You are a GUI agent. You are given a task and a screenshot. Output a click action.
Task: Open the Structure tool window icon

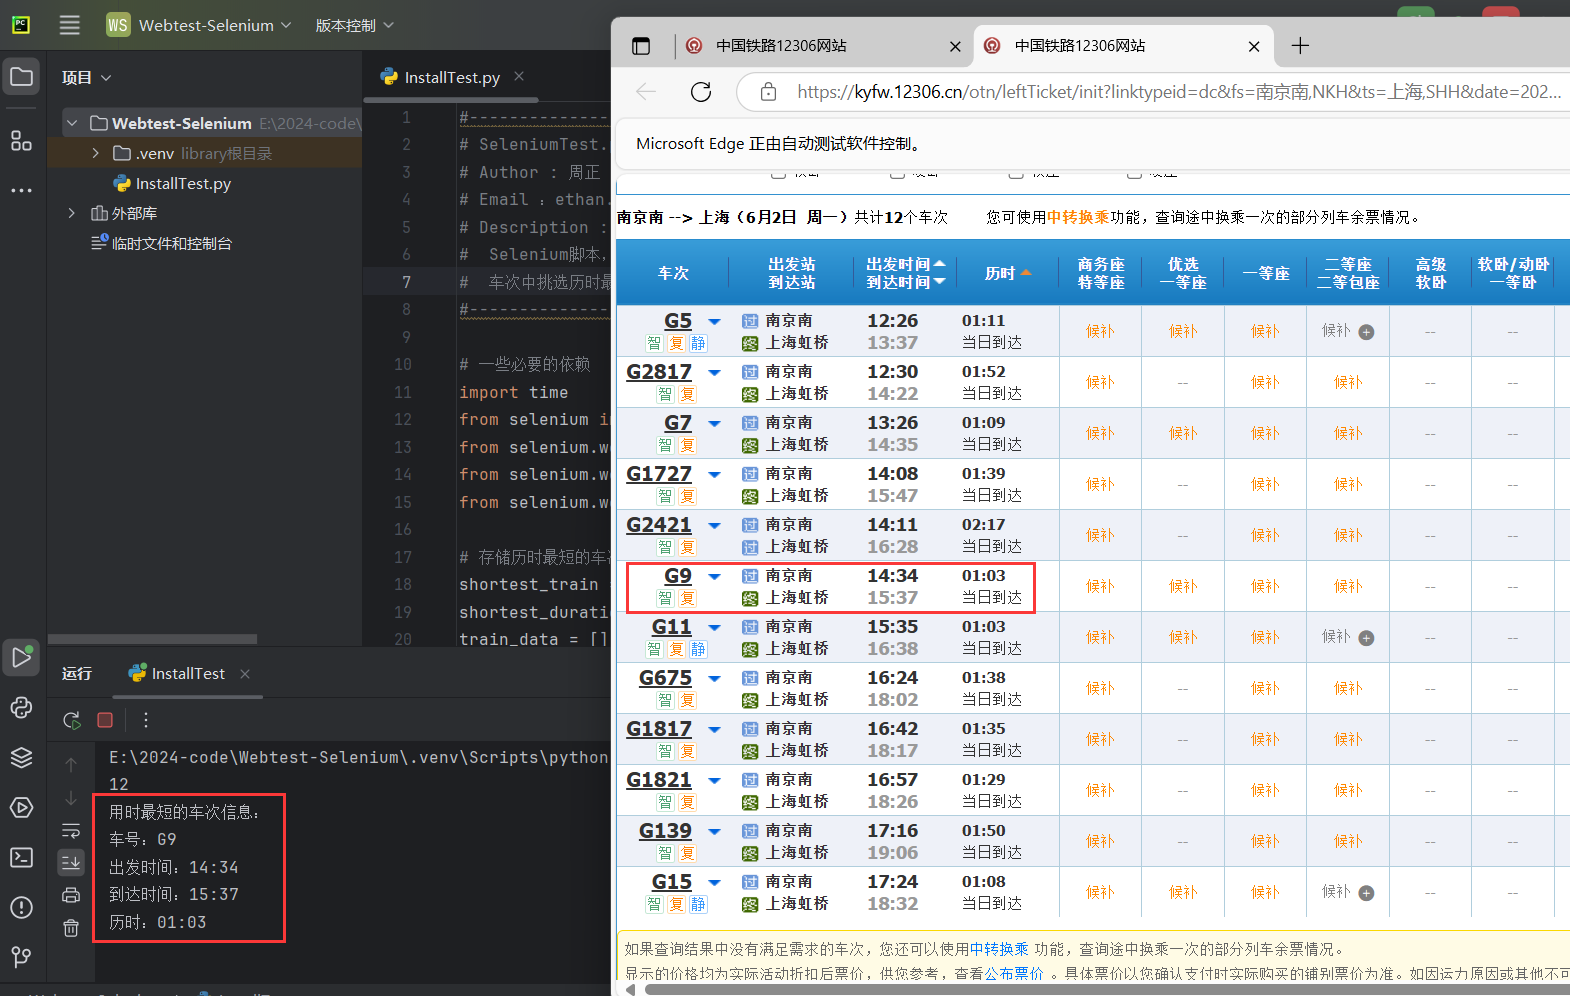coord(21,140)
